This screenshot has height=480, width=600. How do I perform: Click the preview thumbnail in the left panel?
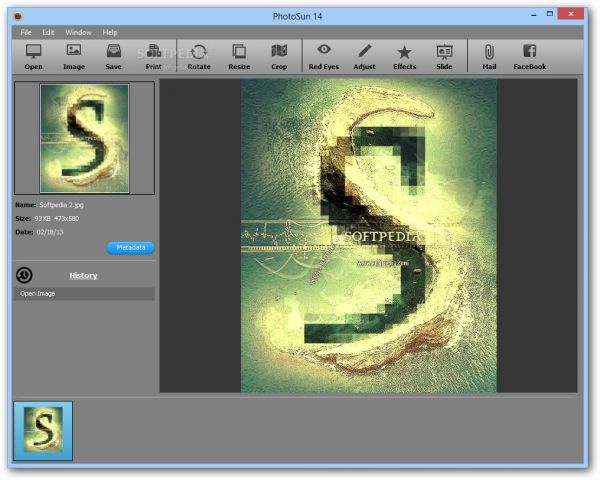point(84,138)
